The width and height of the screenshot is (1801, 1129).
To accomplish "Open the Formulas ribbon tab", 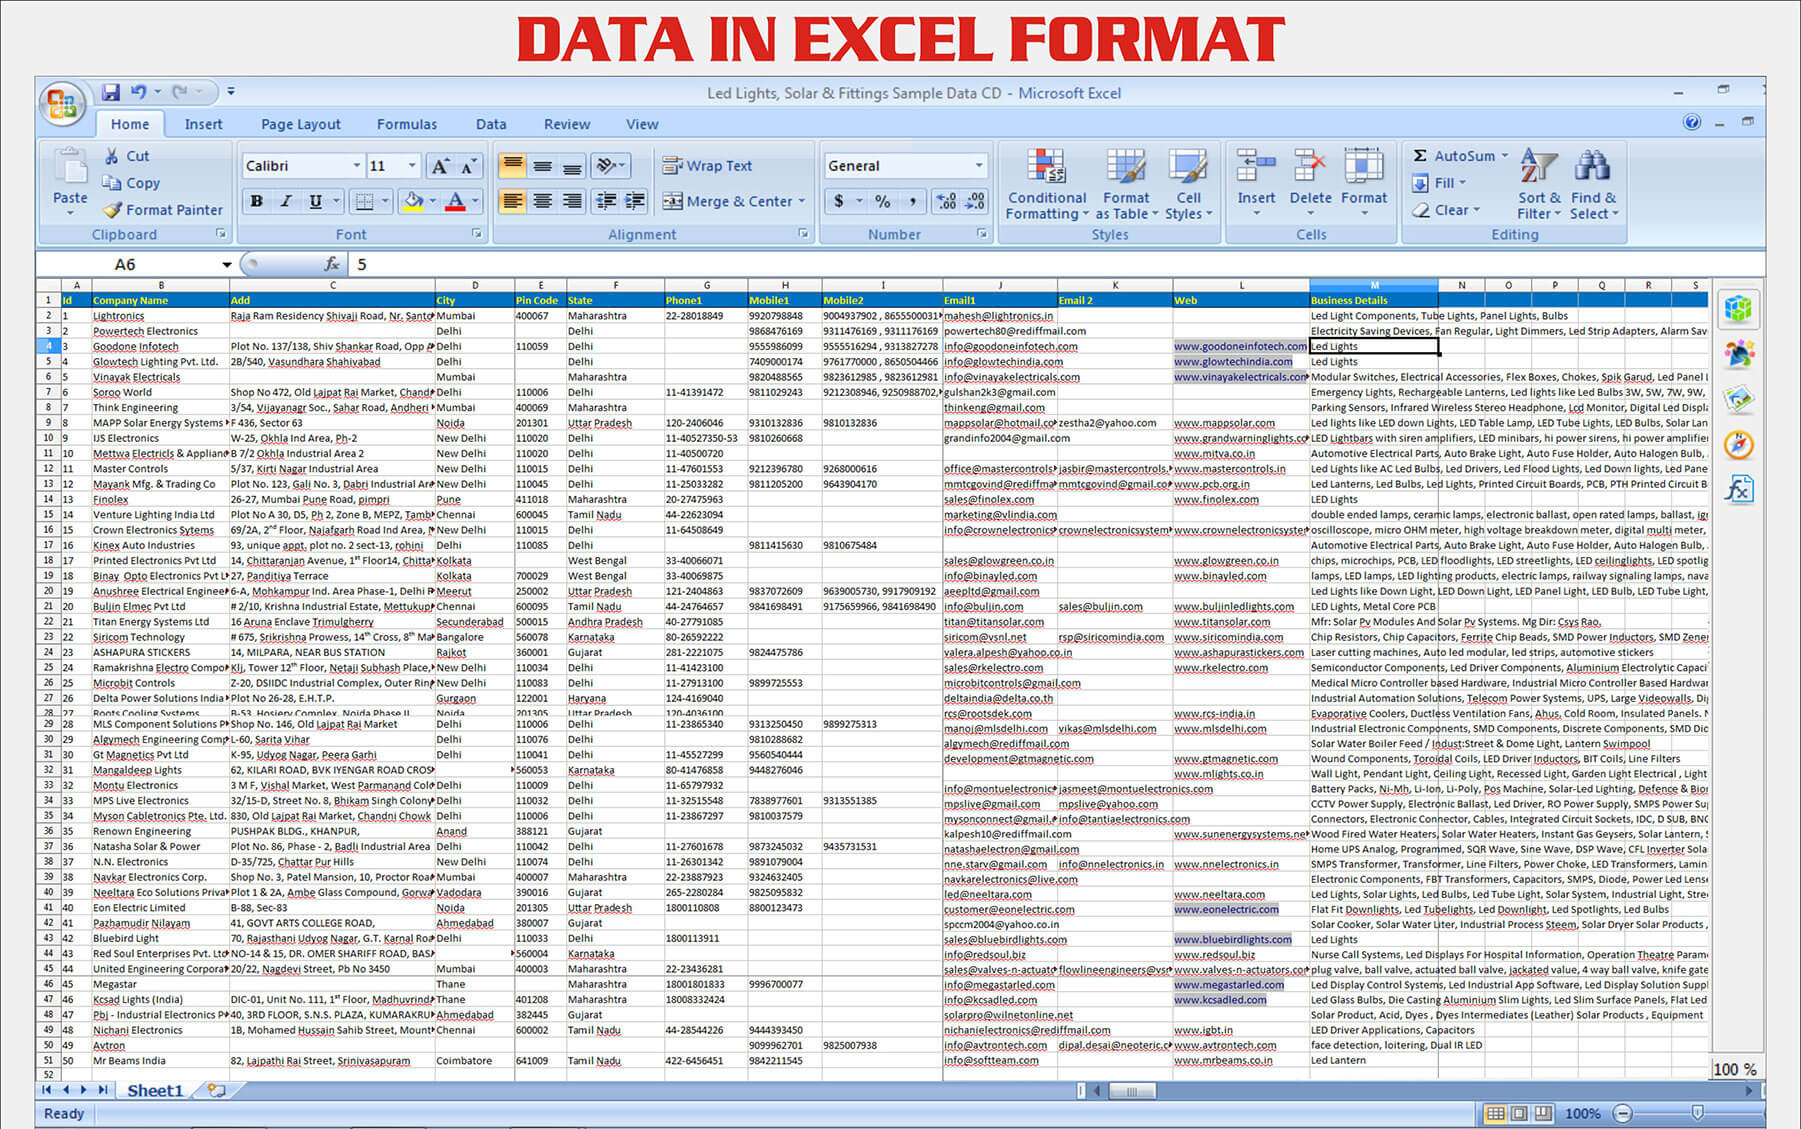I will 406,124.
